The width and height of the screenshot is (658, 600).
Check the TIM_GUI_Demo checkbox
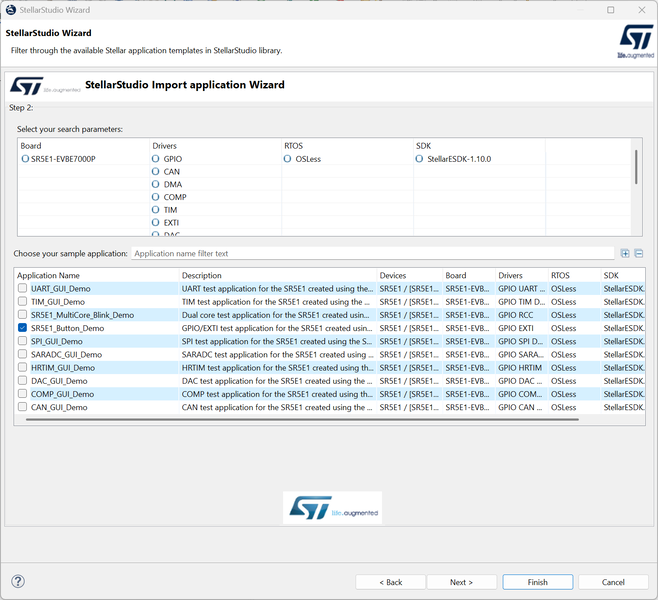coord(23,301)
